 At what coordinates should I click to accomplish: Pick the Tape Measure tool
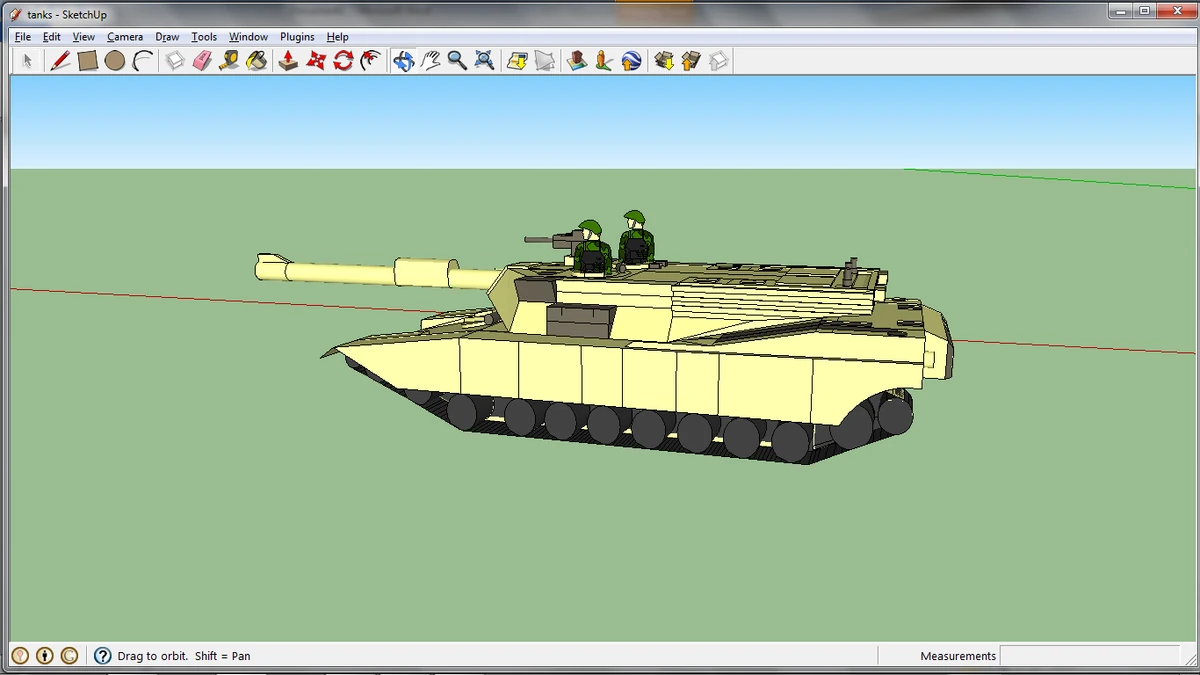coord(228,60)
